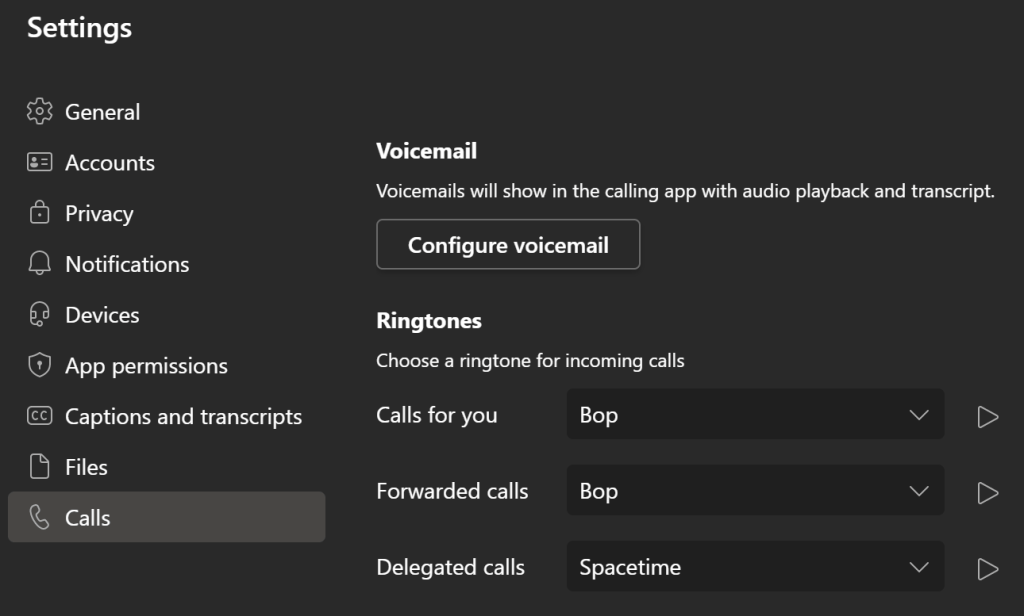Click the Devices headset icon

tap(40, 315)
